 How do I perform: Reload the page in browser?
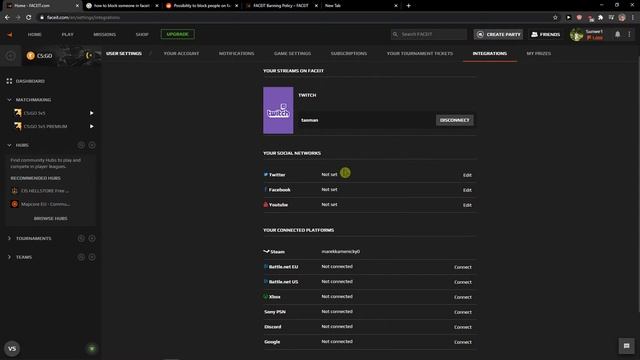click(29, 18)
